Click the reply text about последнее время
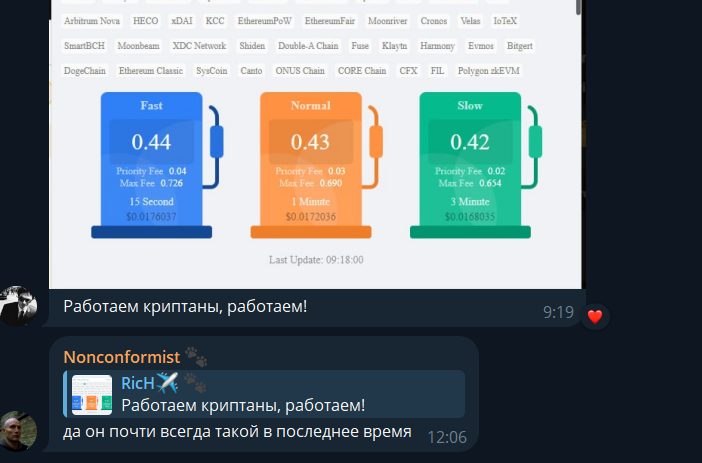This screenshot has height=463, width=702. tap(237, 432)
